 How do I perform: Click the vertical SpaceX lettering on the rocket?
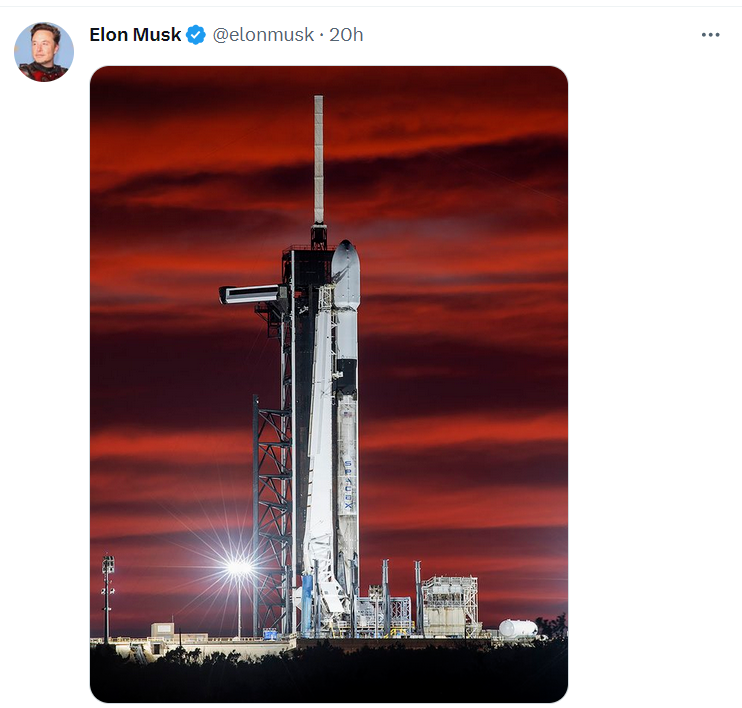tap(348, 487)
